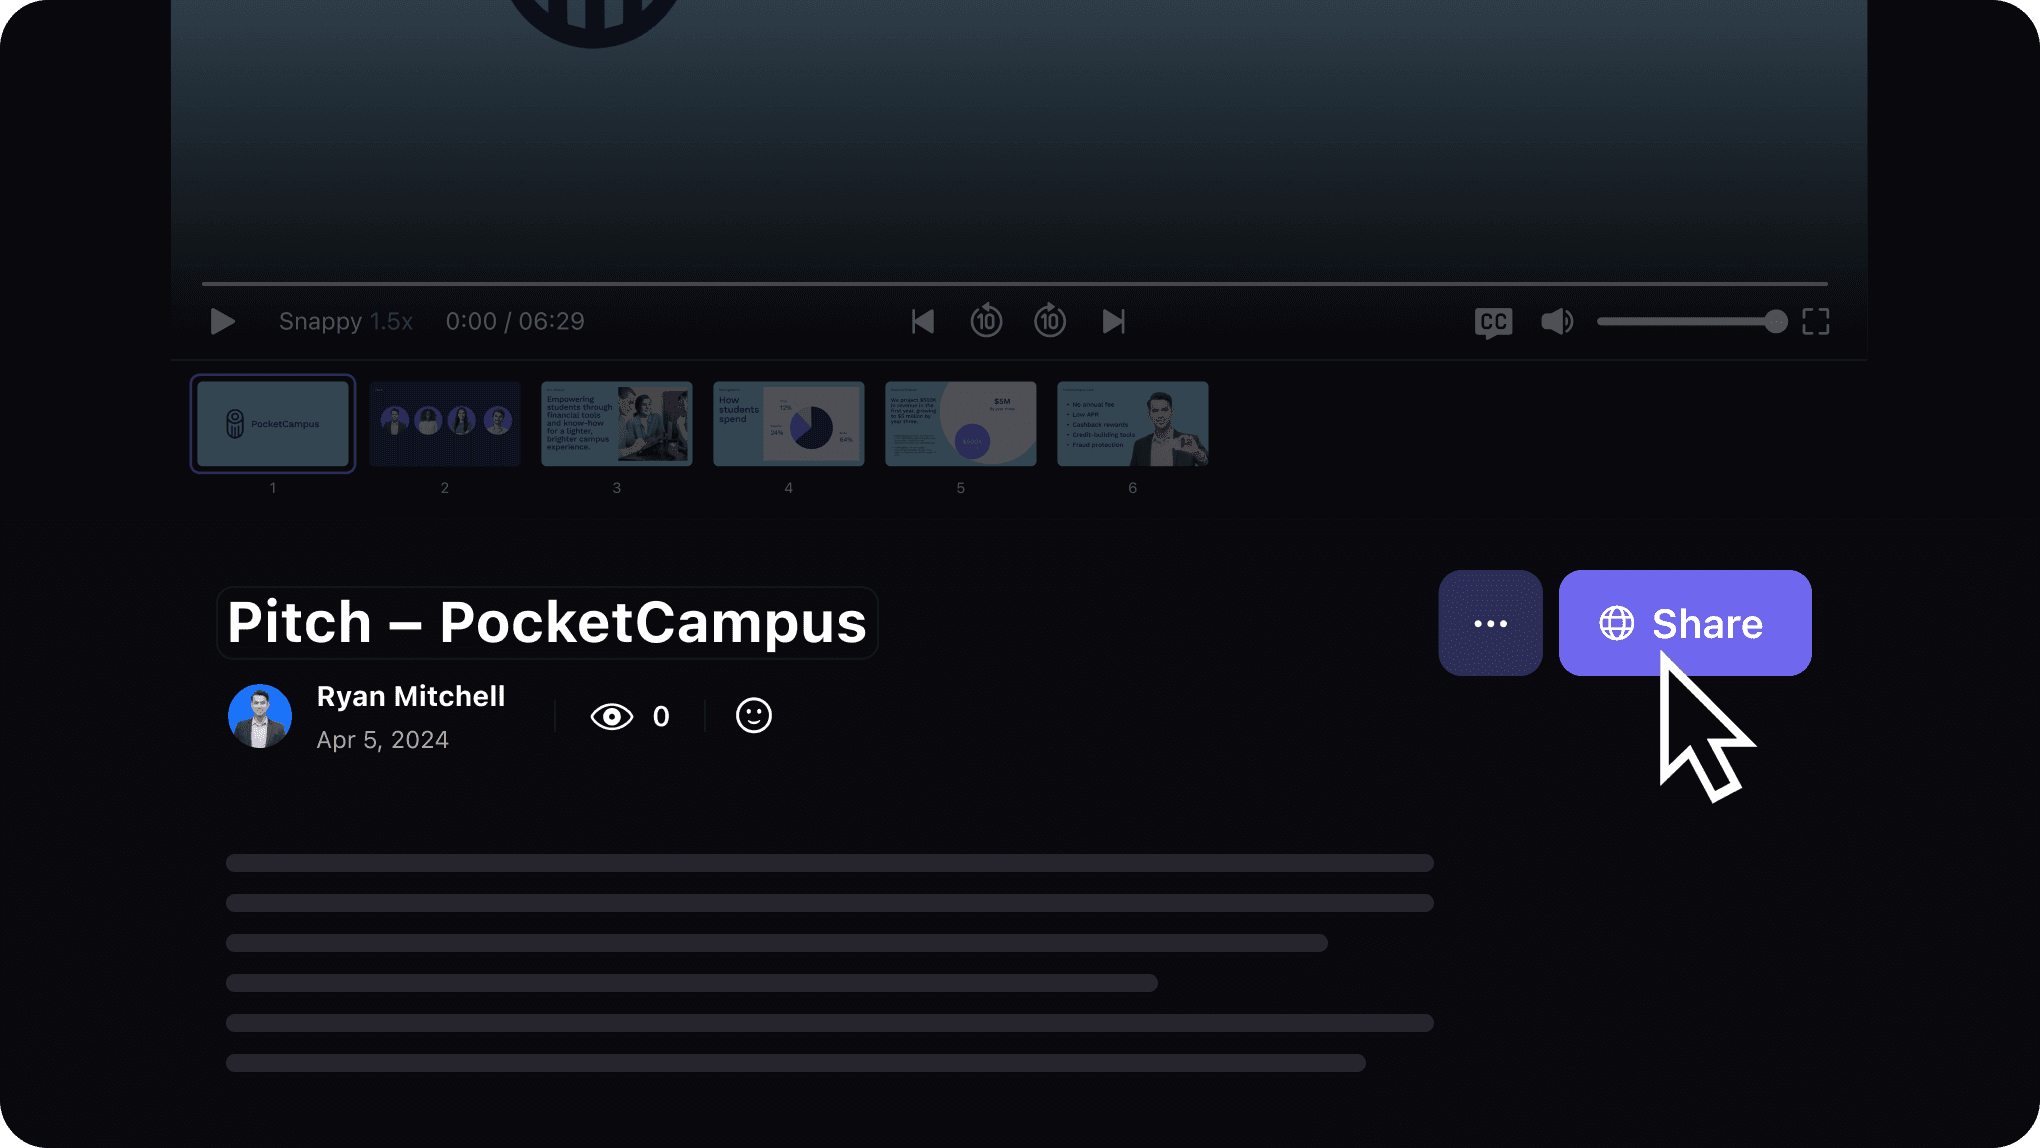Enter fullscreen mode
This screenshot has height=1148, width=2040.
1815,321
